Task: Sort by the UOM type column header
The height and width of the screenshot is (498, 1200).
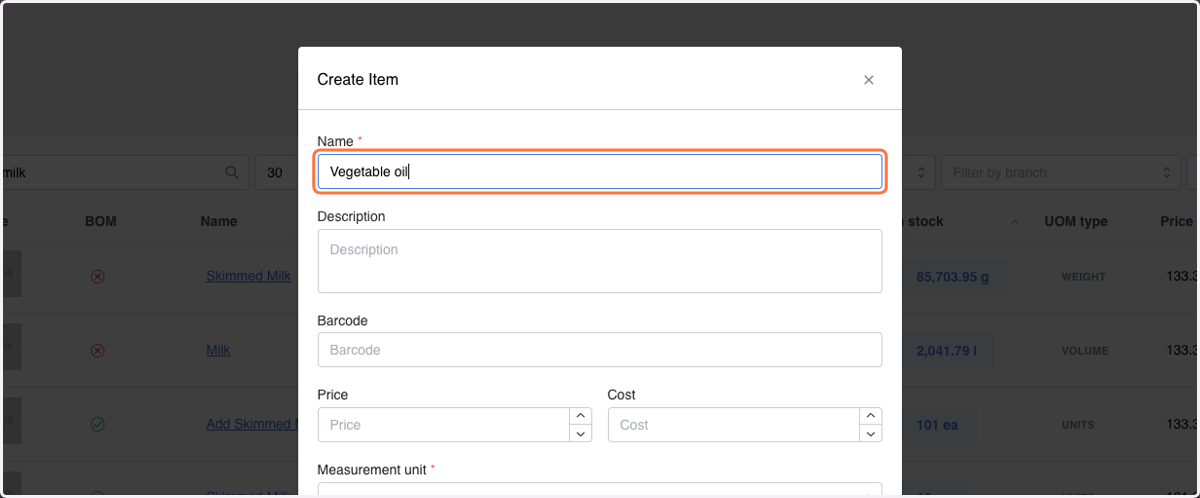Action: [1076, 221]
